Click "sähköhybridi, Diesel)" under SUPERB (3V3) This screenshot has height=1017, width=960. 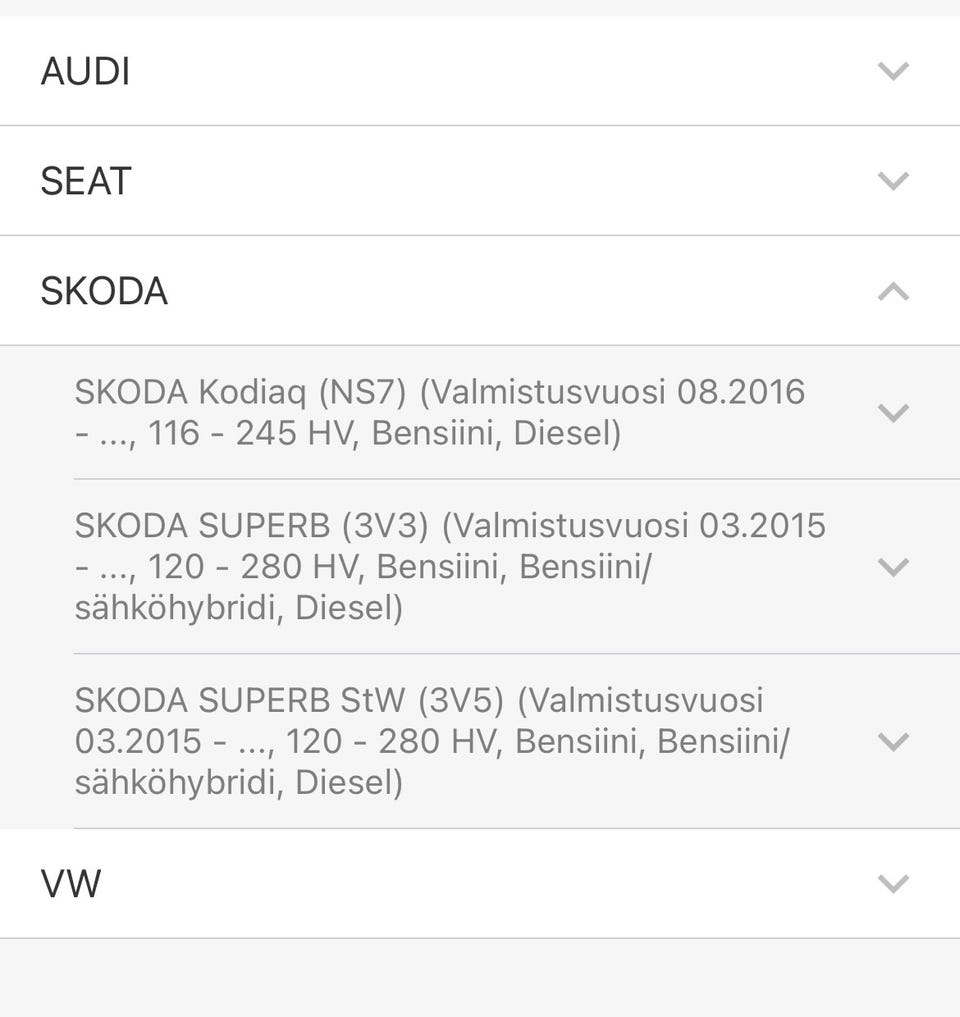click(238, 608)
